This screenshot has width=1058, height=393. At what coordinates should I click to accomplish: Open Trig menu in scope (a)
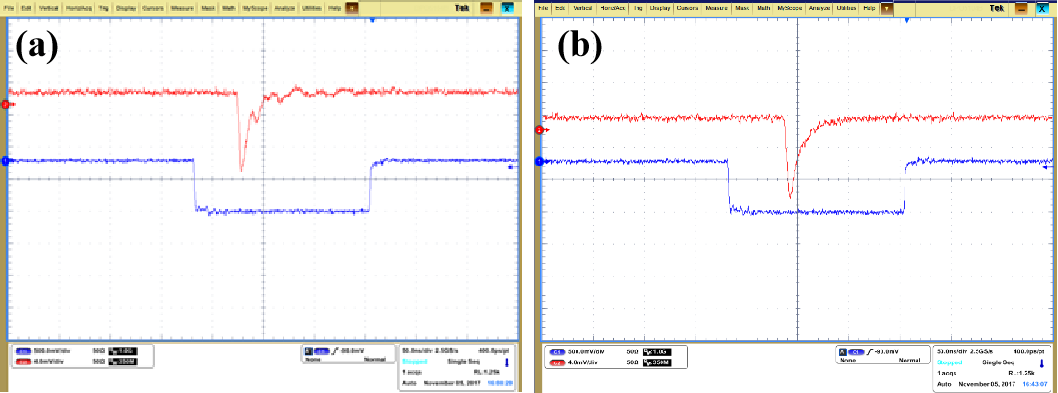point(103,8)
